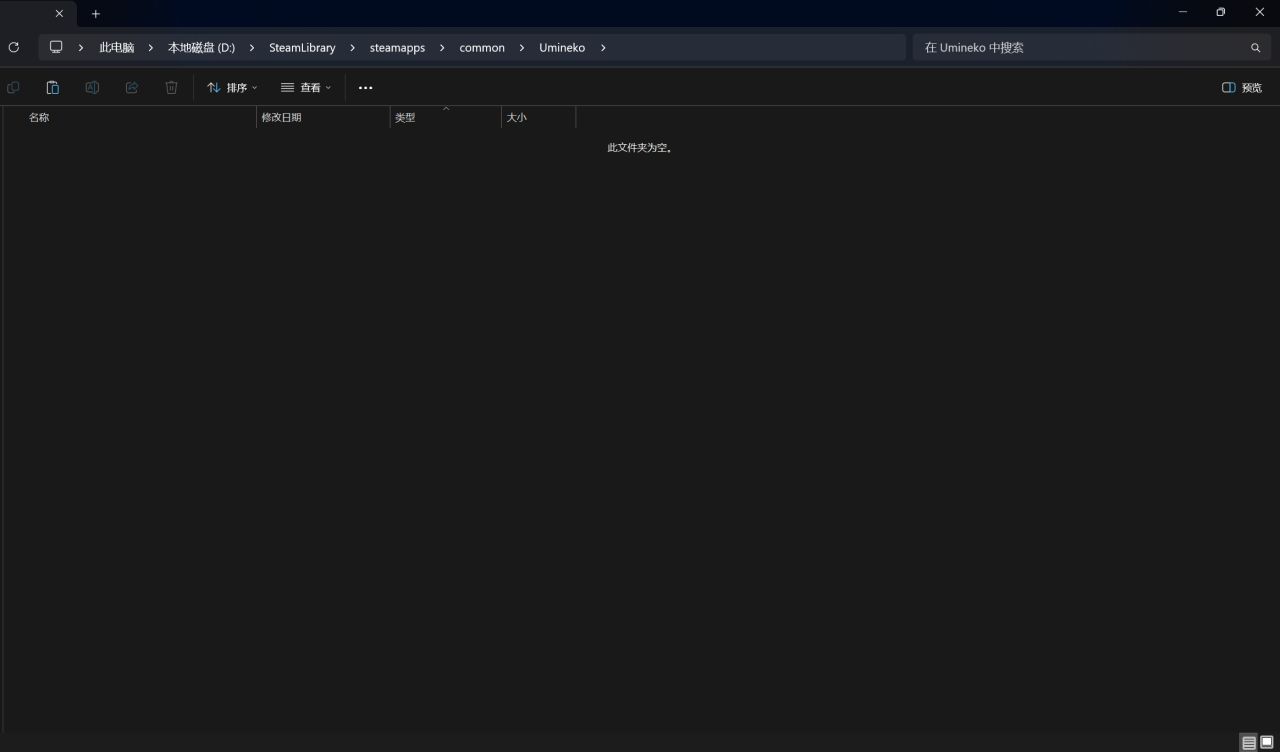Screen dimensions: 1280x752
Task: Add a new tab with plus icon
Action: pyautogui.click(x=96, y=14)
